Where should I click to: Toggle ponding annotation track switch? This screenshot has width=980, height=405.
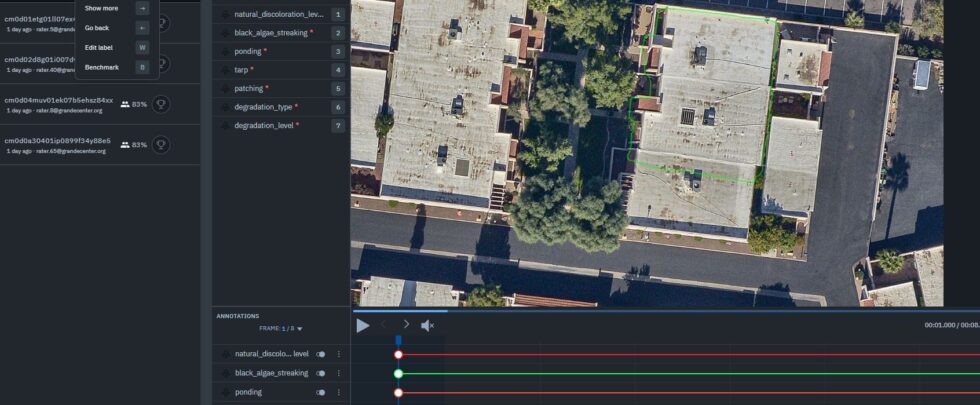[x=321, y=392]
